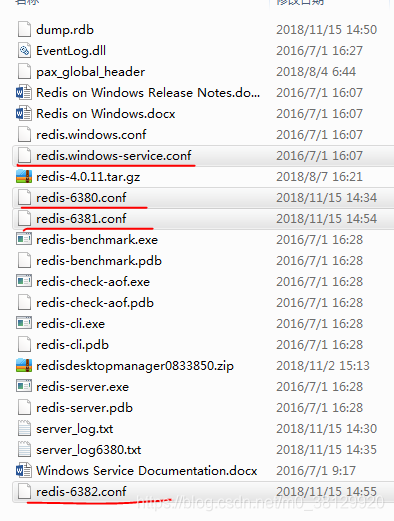Select the redis-6382.conf file icon
The image size is (394, 521).
pyautogui.click(x=24, y=492)
